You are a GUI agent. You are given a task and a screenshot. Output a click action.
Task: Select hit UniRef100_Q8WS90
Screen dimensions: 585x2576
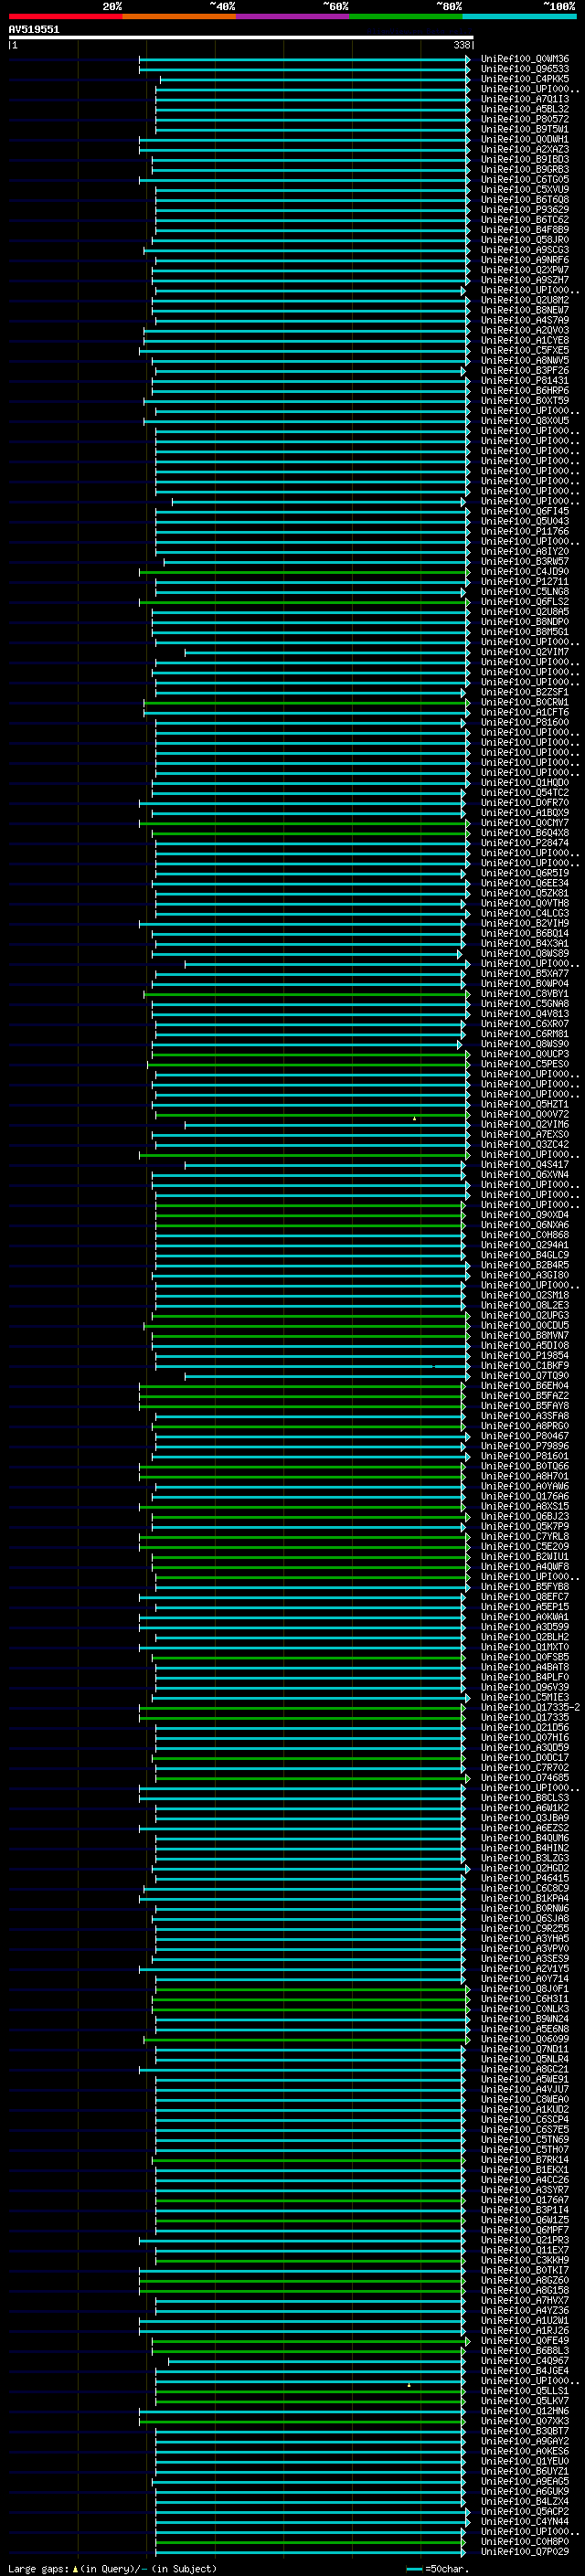524,1044
